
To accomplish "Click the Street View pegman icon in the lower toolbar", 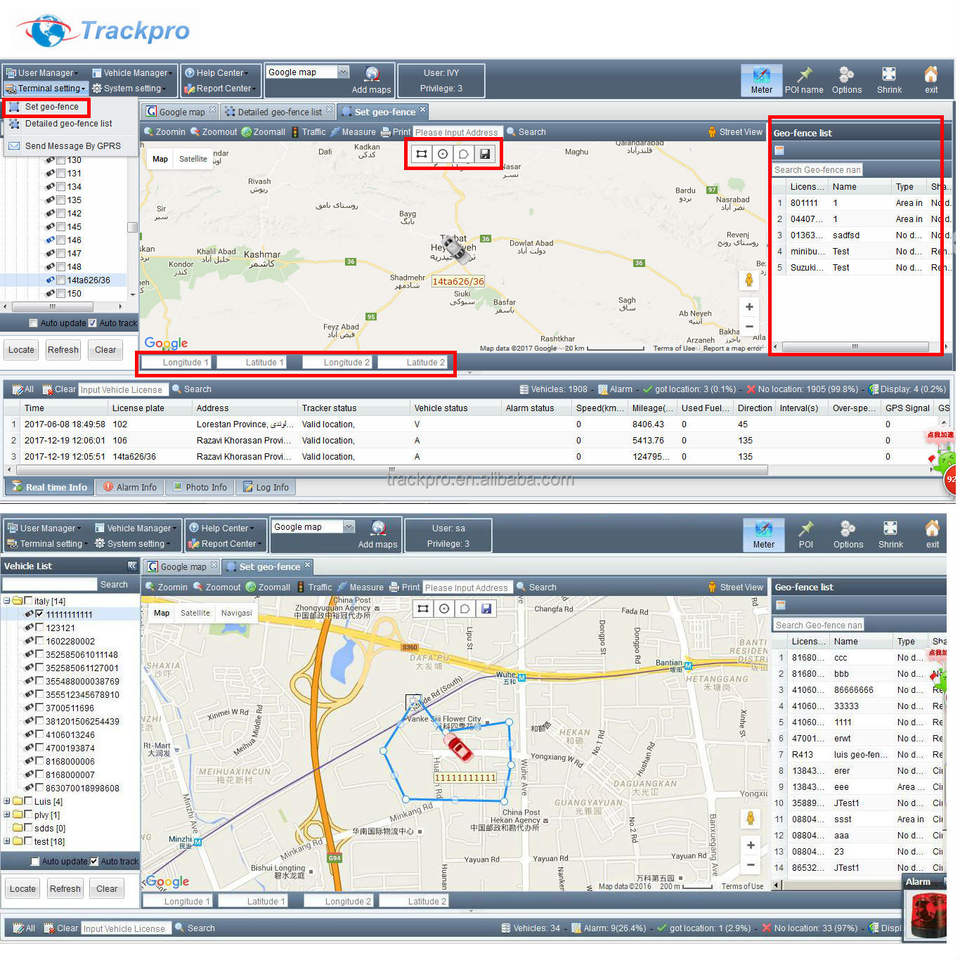I will (712, 587).
